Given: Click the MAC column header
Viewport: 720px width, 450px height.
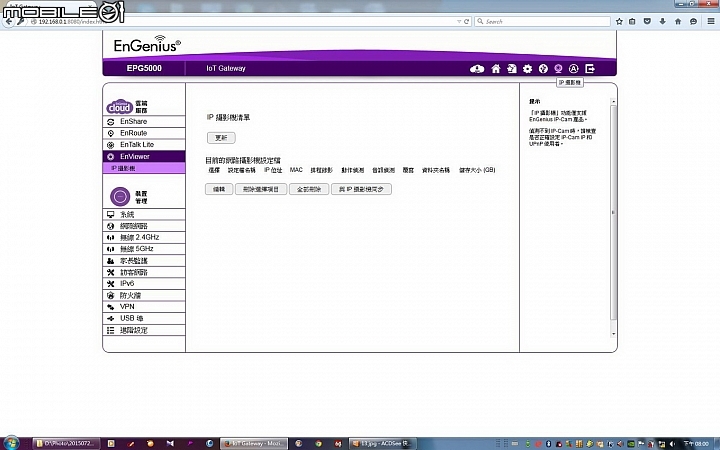Looking at the screenshot, I should [x=296, y=170].
